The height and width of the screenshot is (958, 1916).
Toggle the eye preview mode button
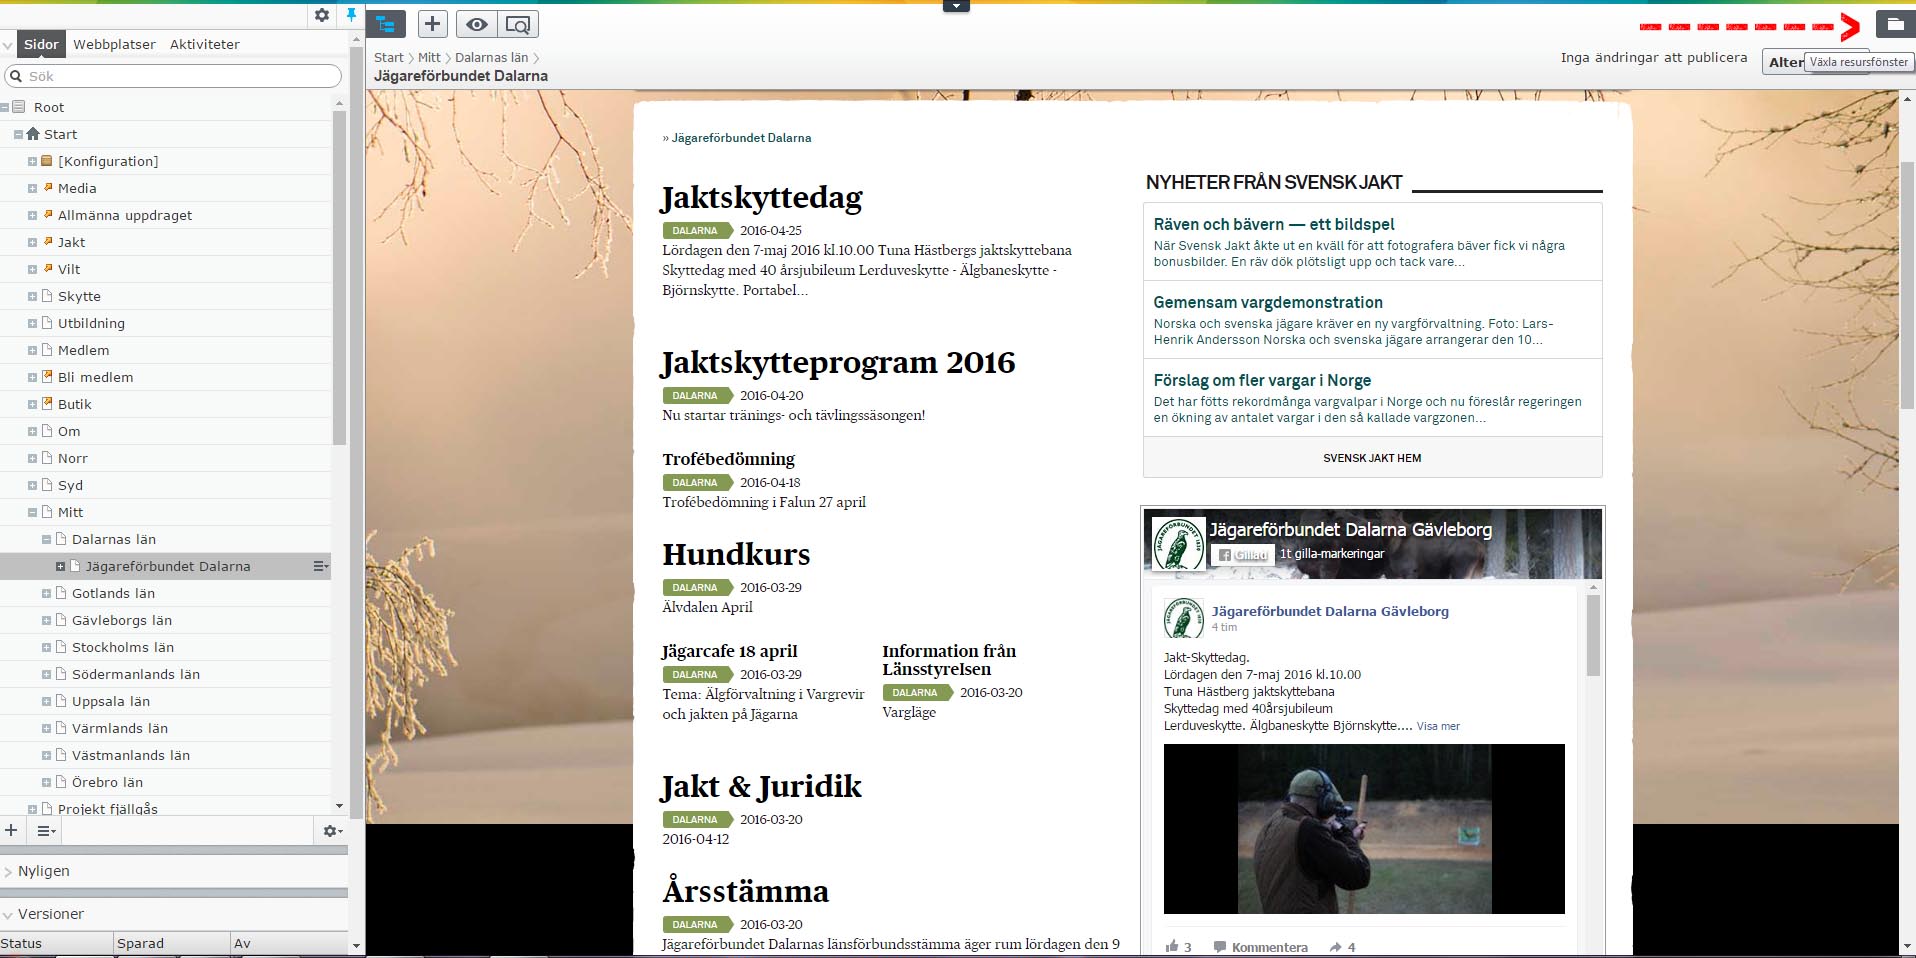tap(477, 24)
